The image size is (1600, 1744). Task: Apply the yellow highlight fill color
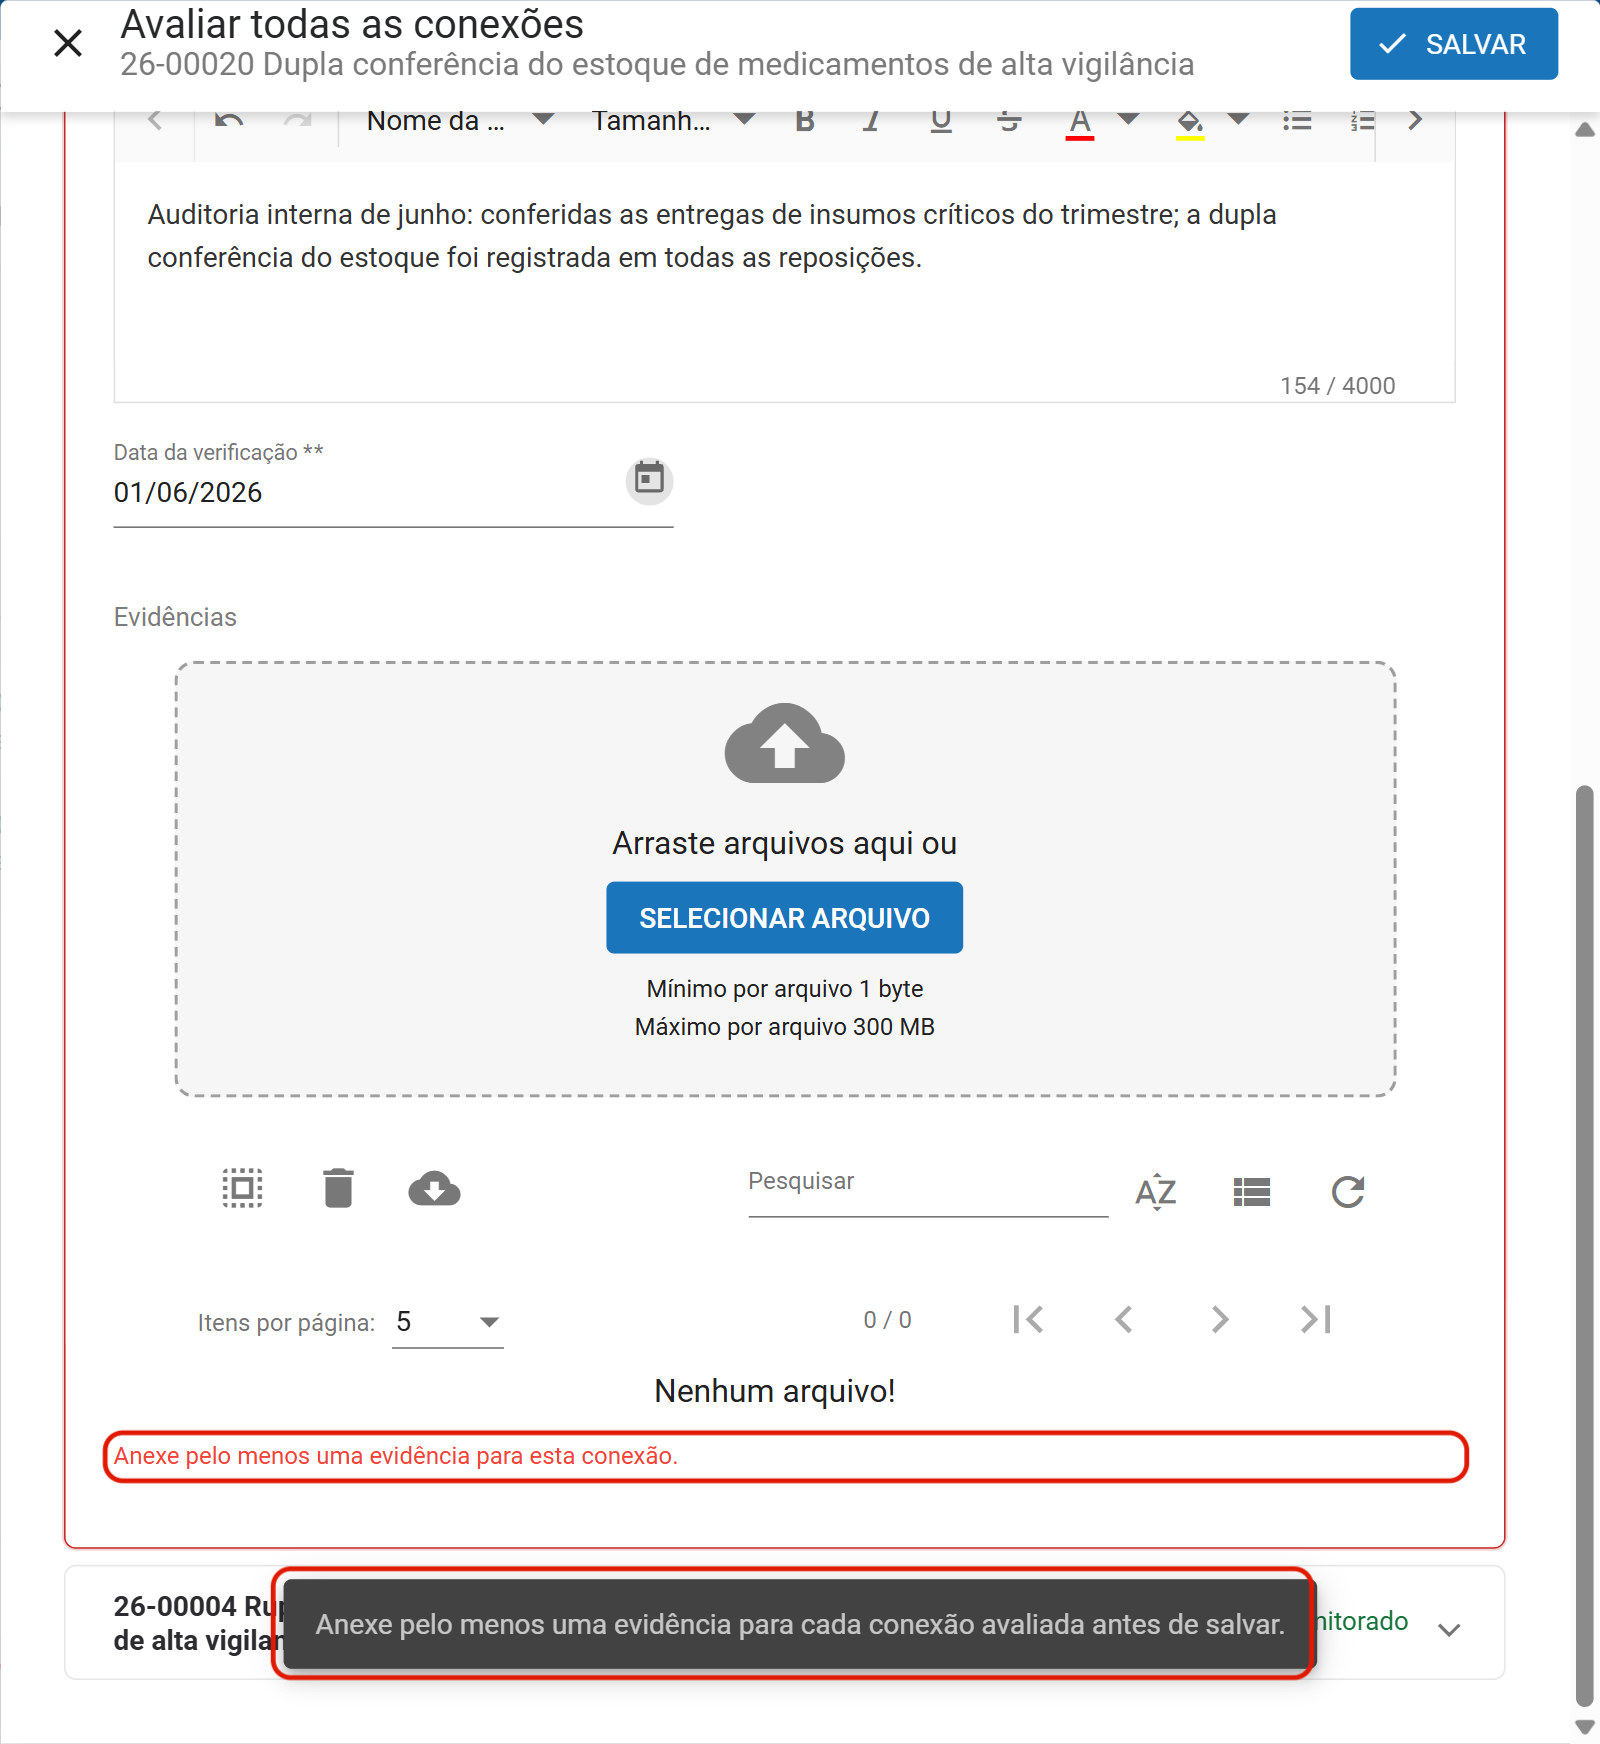pyautogui.click(x=1189, y=123)
